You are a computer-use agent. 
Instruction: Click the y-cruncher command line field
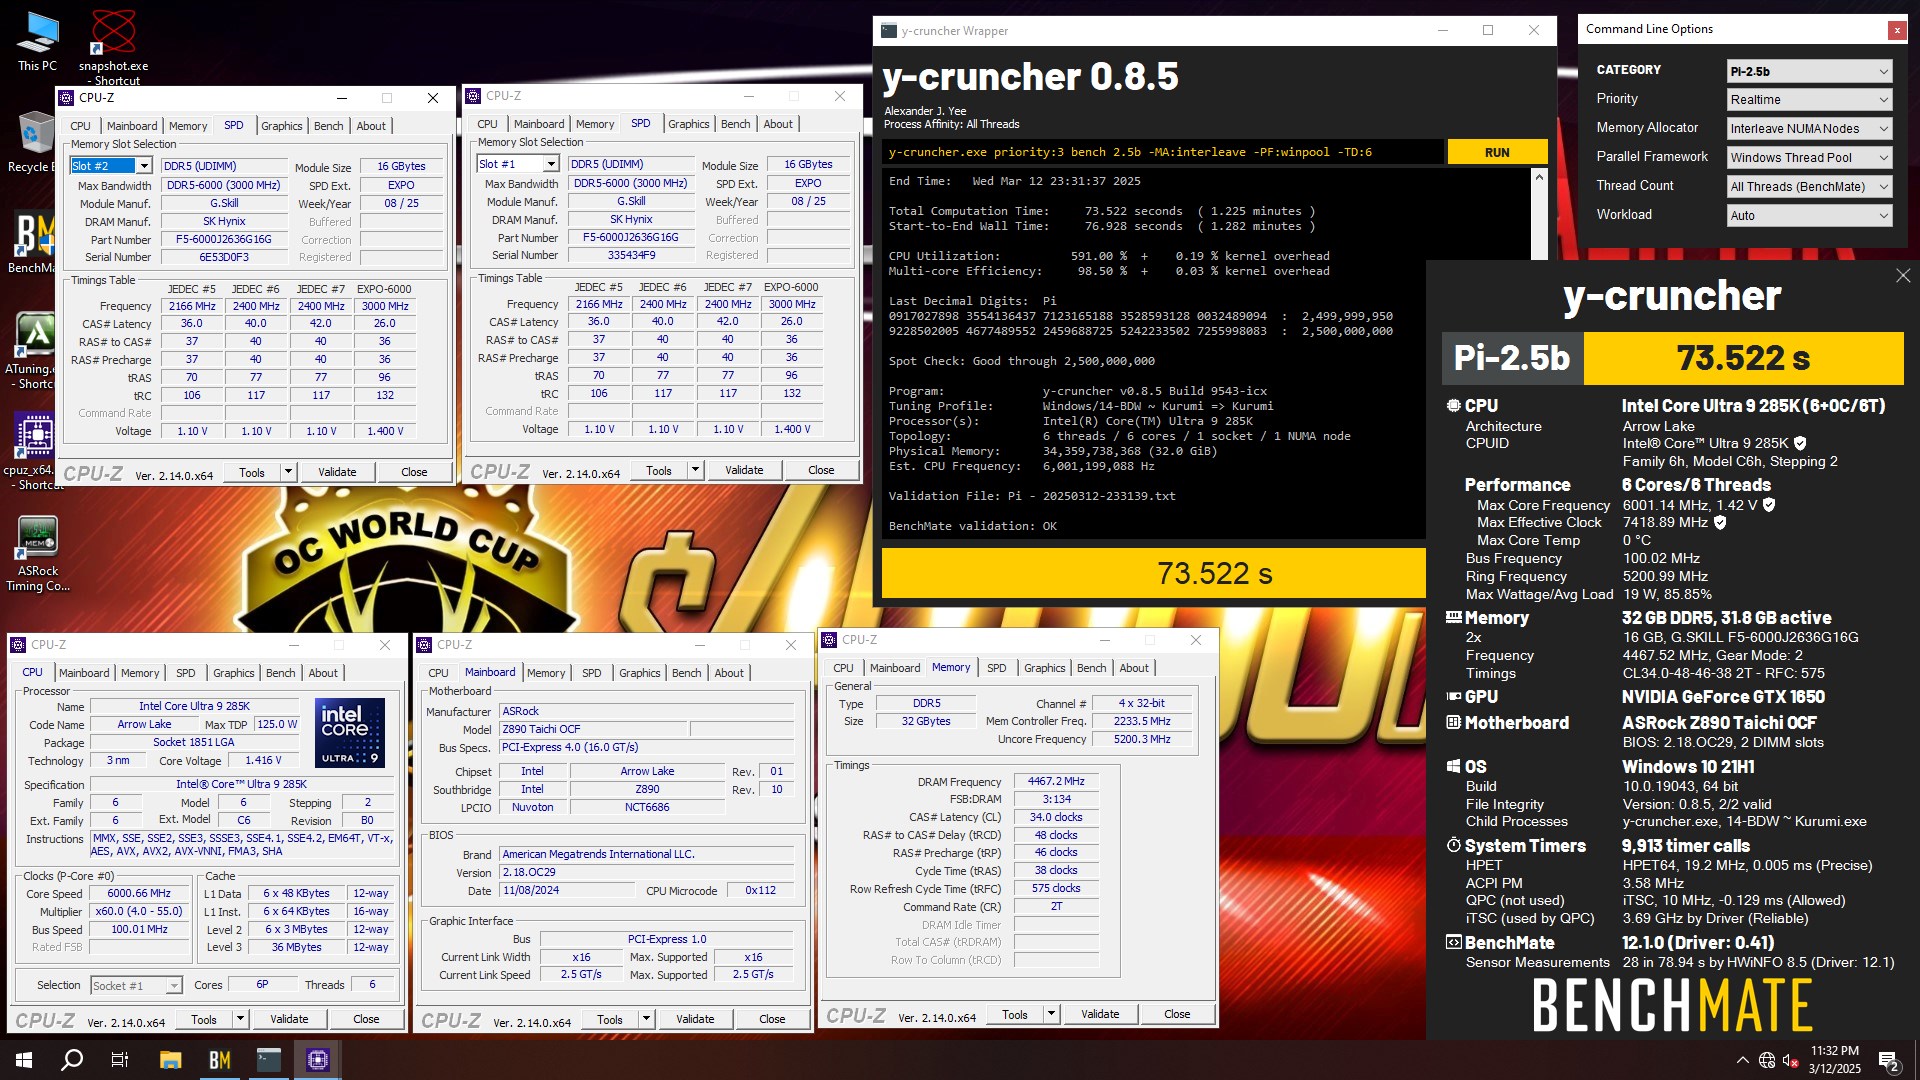[x=1163, y=152]
